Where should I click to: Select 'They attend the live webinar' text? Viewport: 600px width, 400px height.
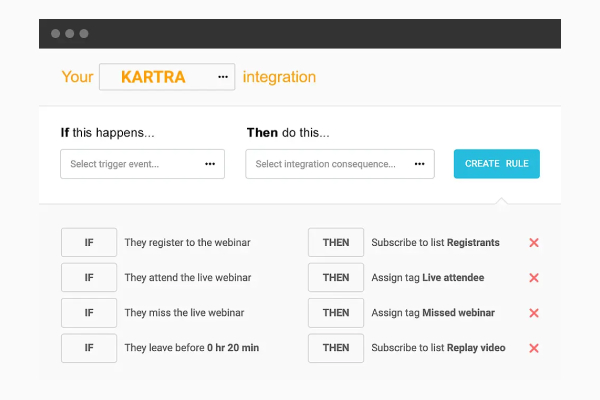click(x=188, y=278)
